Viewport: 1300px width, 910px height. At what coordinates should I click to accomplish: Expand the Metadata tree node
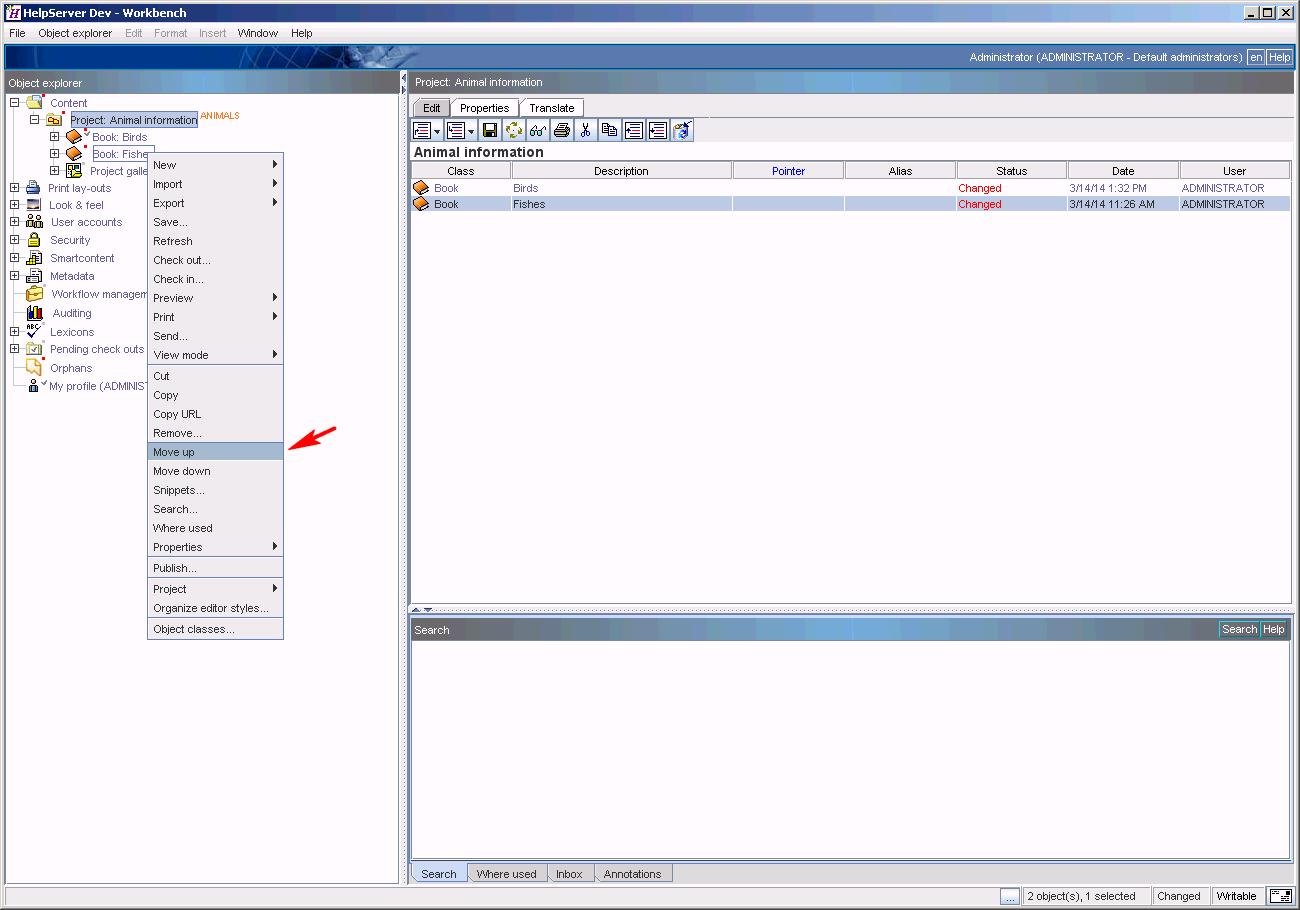[15, 276]
